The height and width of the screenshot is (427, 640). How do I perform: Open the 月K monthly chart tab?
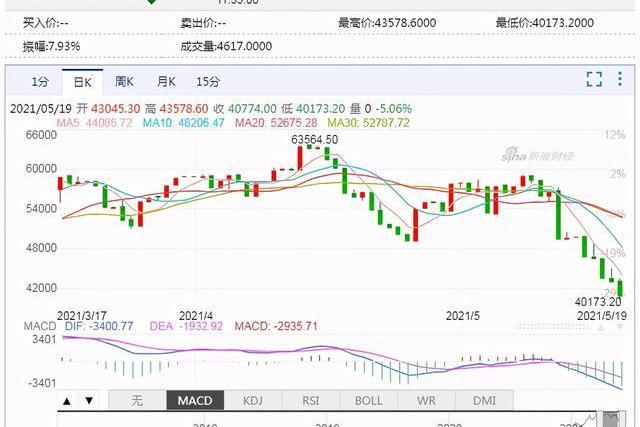click(x=165, y=81)
